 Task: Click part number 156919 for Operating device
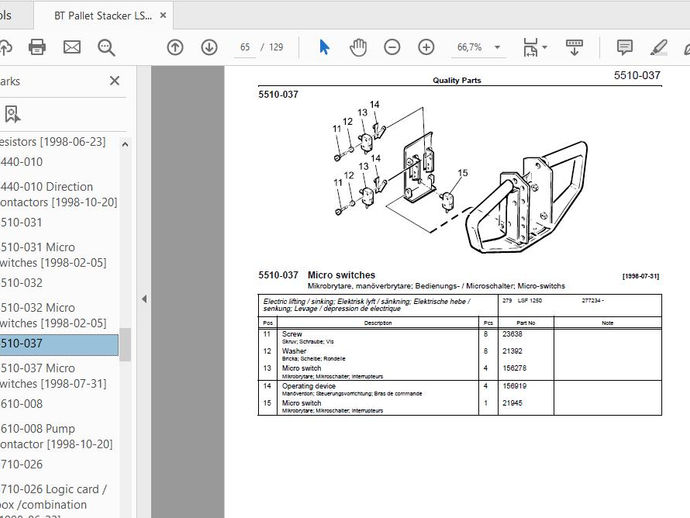(514, 386)
